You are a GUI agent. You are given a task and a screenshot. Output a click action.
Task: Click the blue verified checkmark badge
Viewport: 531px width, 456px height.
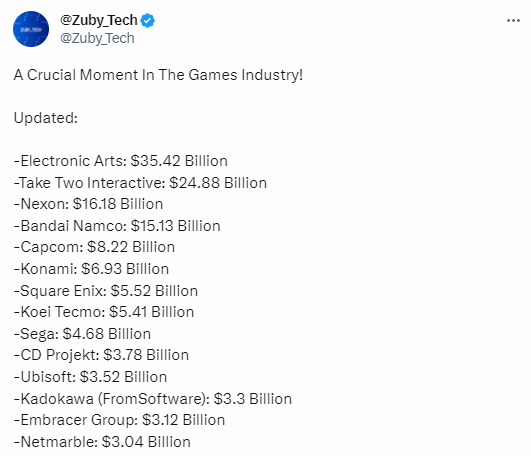click(148, 21)
